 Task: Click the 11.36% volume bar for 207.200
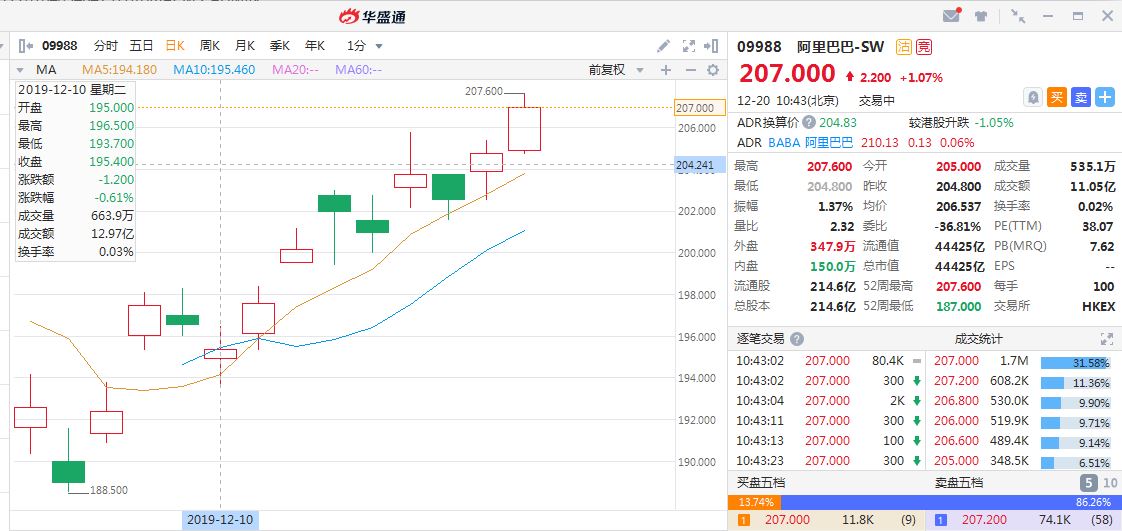coord(1075,383)
